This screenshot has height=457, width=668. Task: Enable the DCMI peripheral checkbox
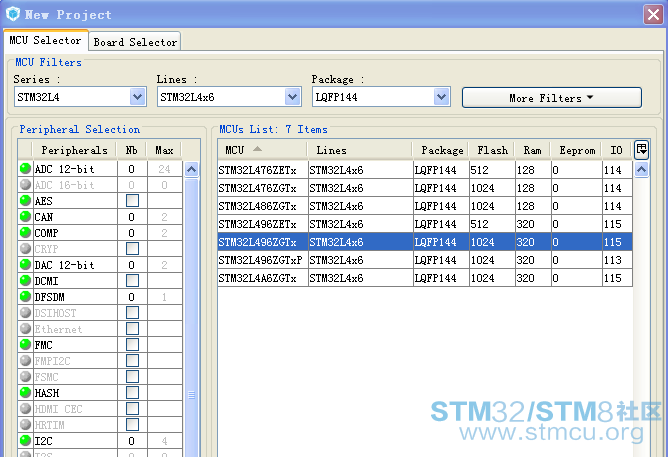(132, 281)
